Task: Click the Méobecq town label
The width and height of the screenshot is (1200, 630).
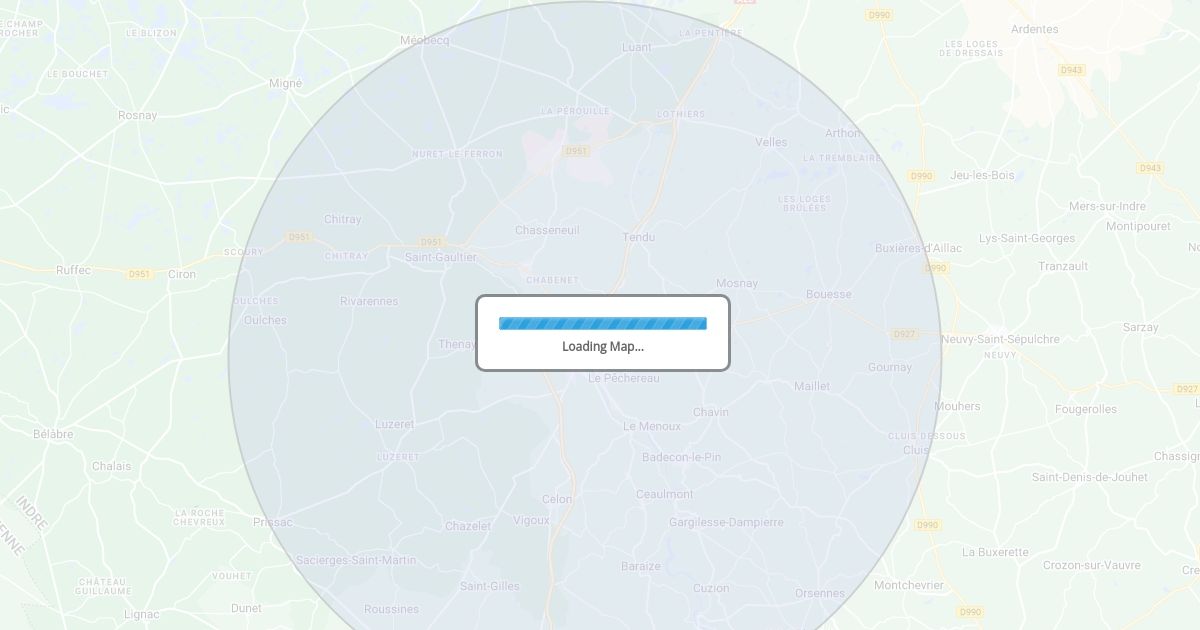Action: coord(425,40)
